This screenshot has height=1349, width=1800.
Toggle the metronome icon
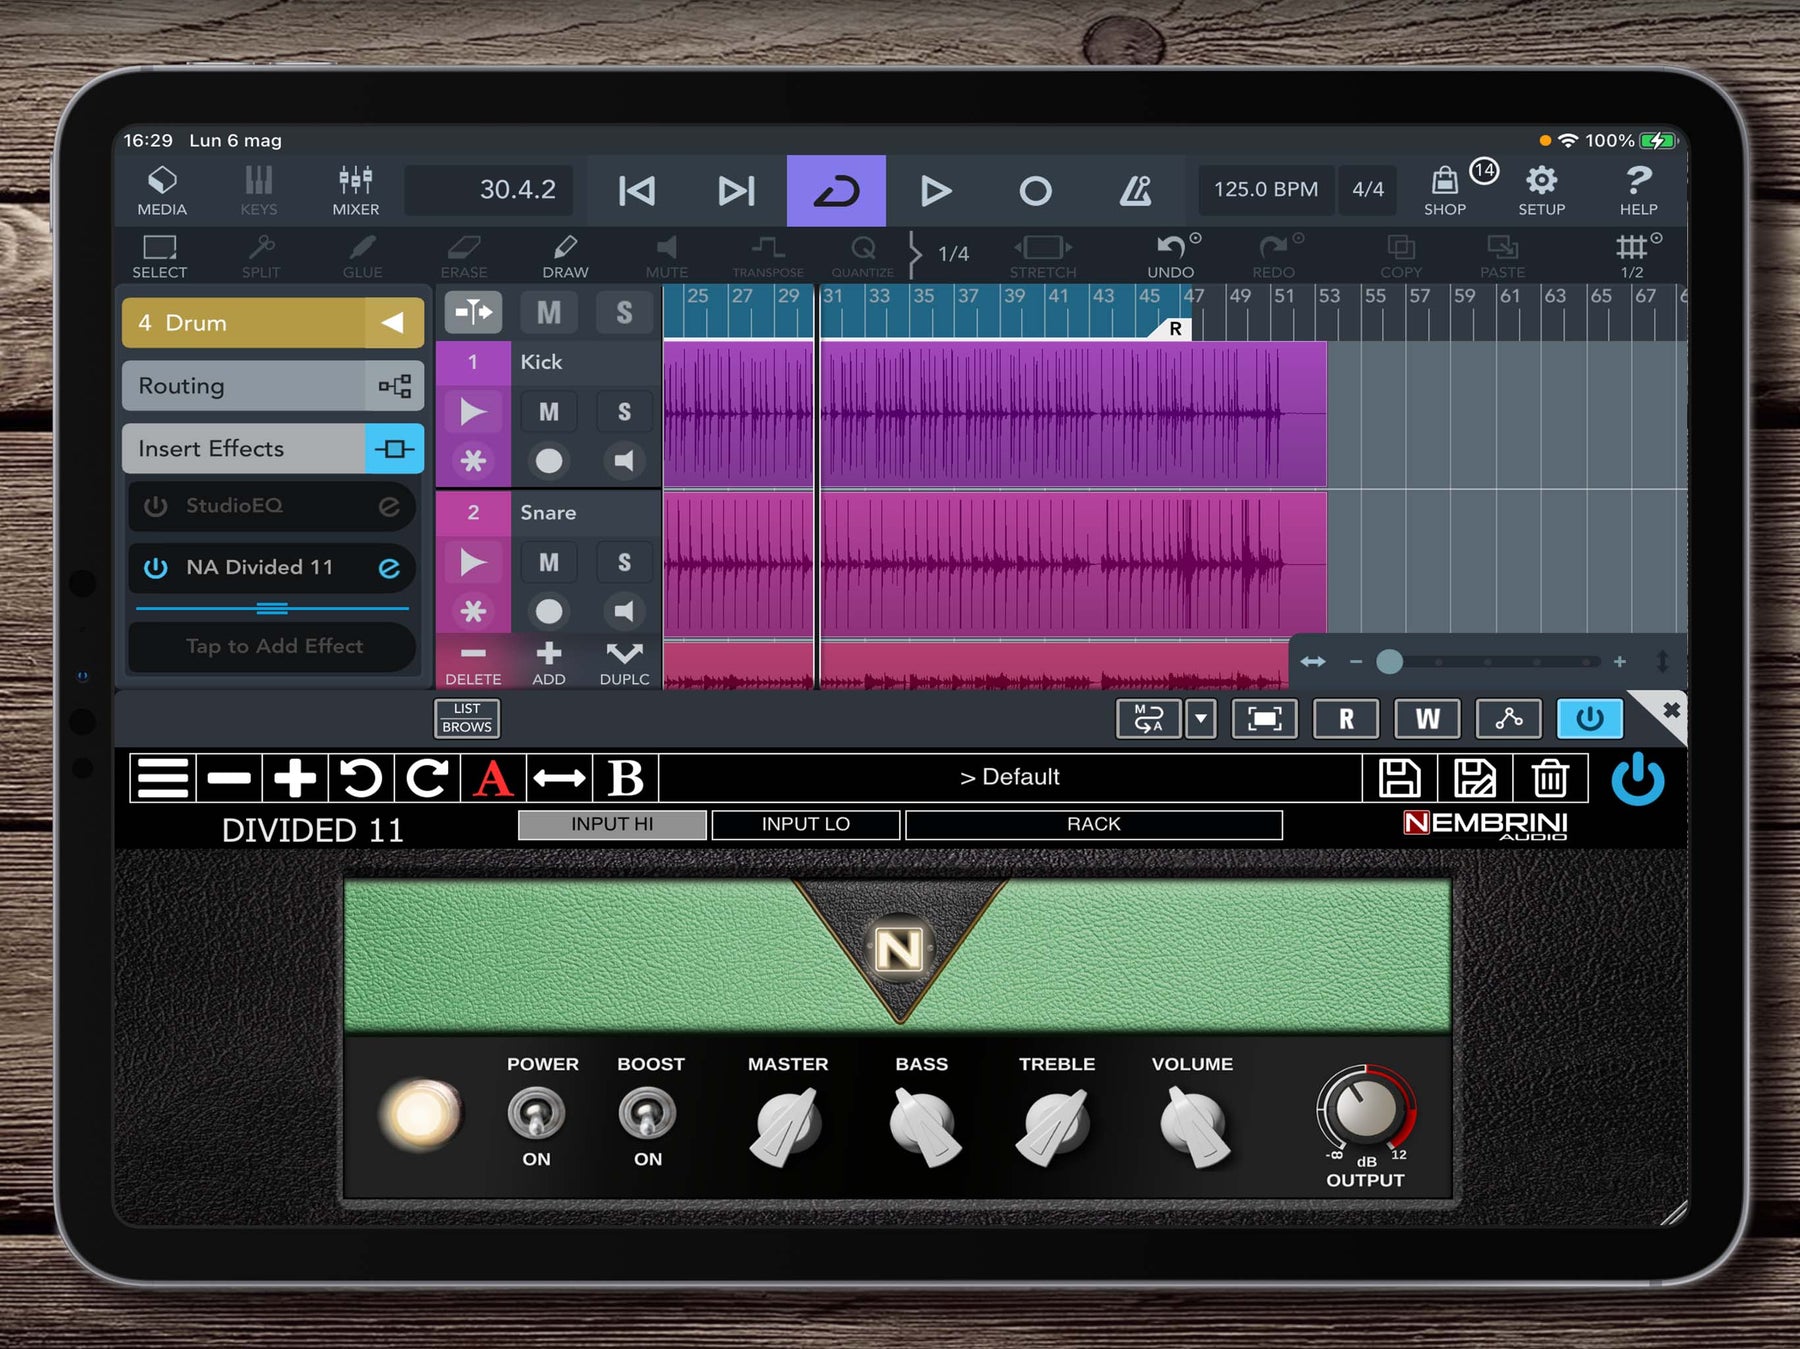point(1135,190)
